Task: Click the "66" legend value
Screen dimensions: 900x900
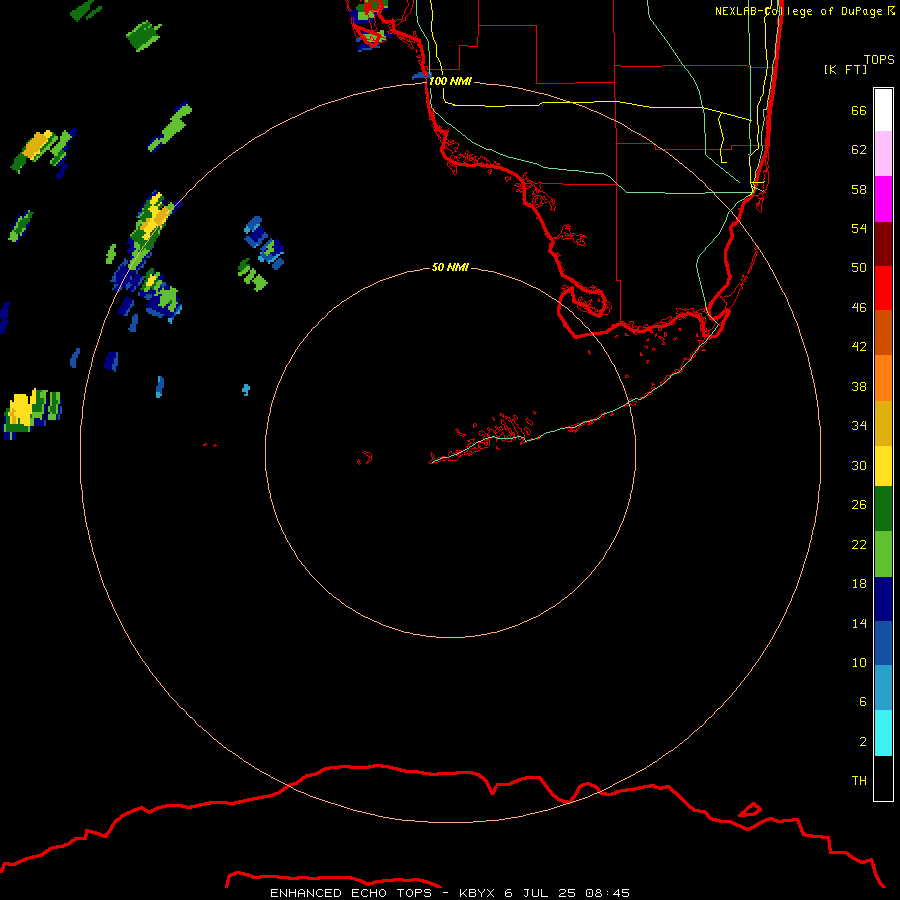Action: point(859,110)
